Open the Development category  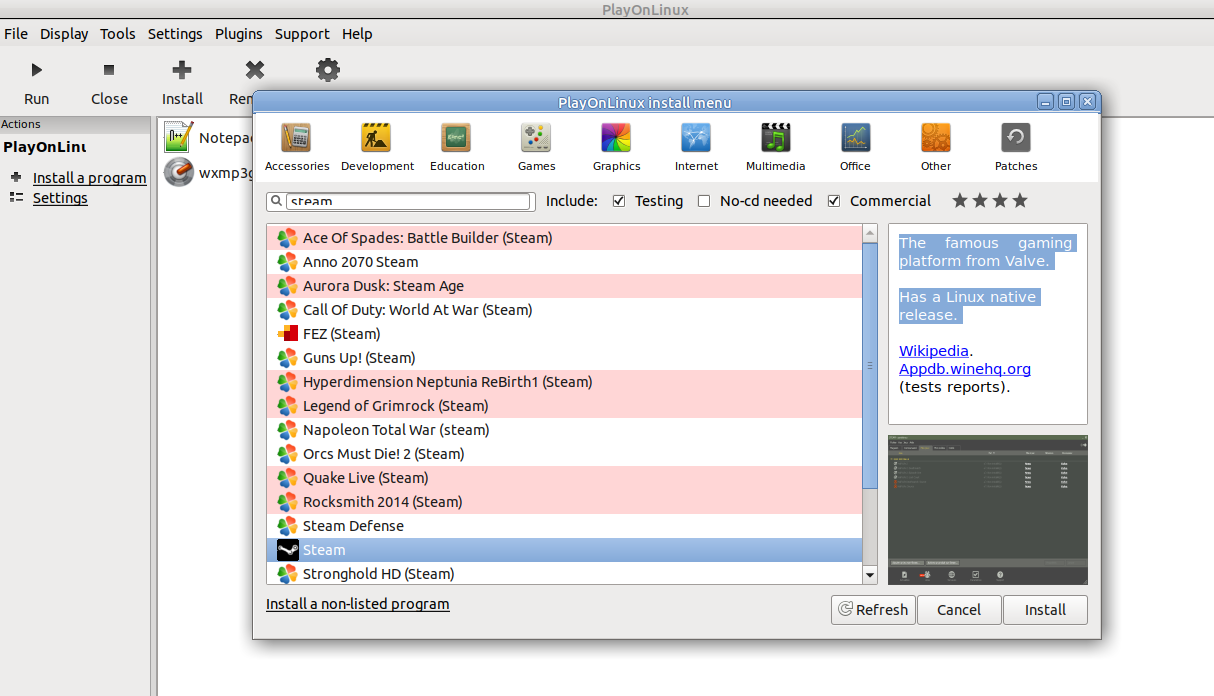[x=377, y=146]
